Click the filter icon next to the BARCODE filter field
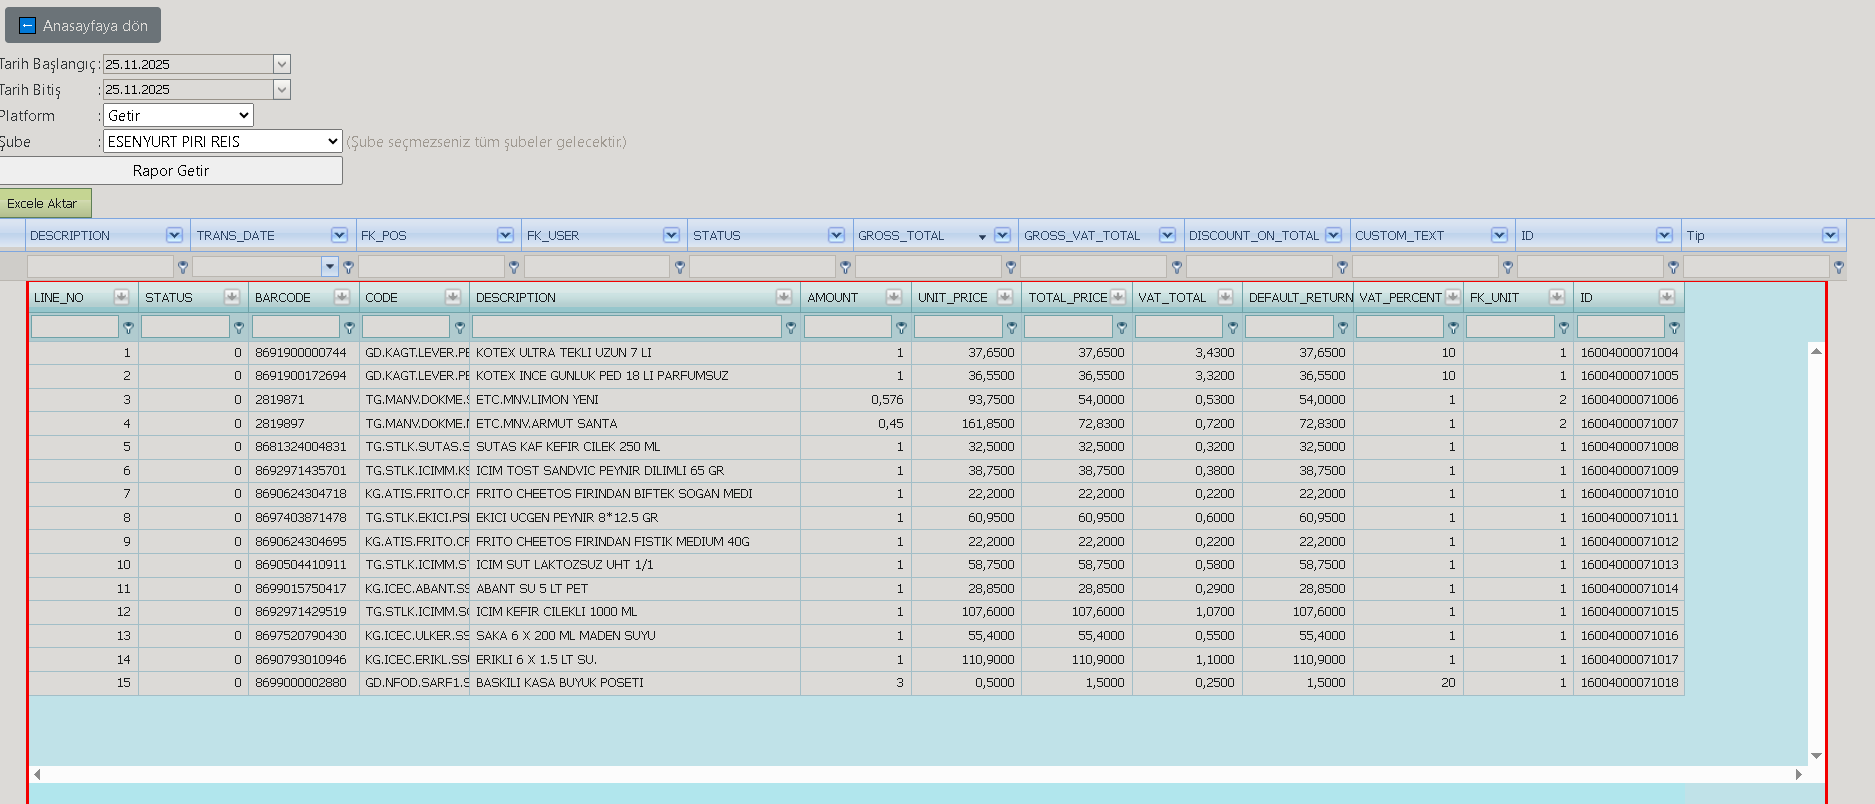 [x=349, y=327]
